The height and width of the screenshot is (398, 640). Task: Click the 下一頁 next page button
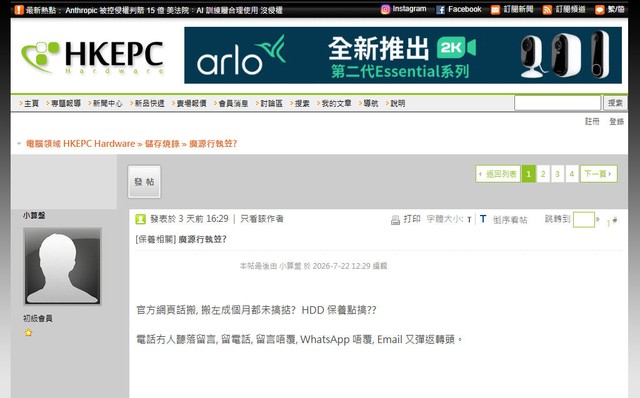598,174
